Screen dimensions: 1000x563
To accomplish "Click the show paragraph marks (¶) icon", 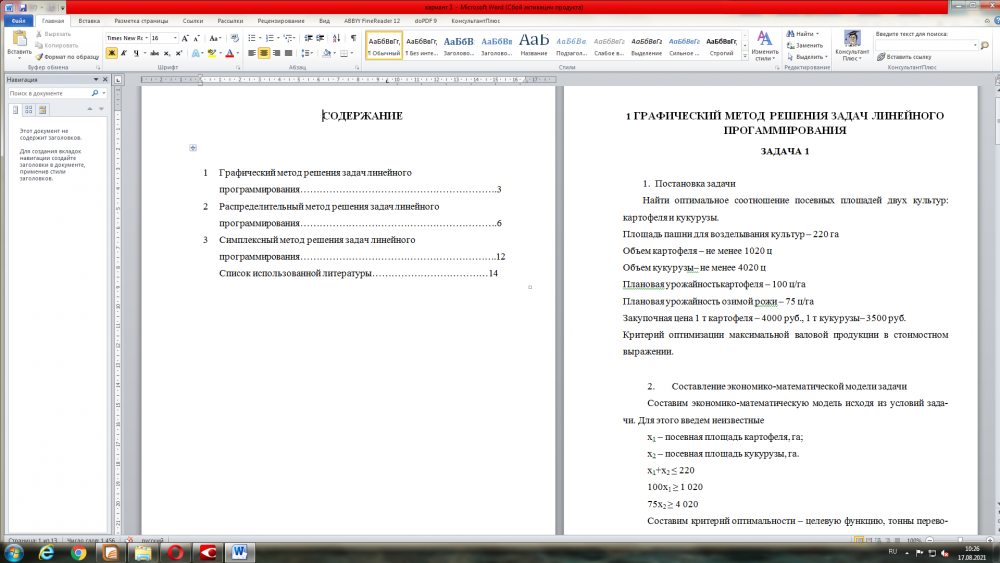I will tap(353, 38).
